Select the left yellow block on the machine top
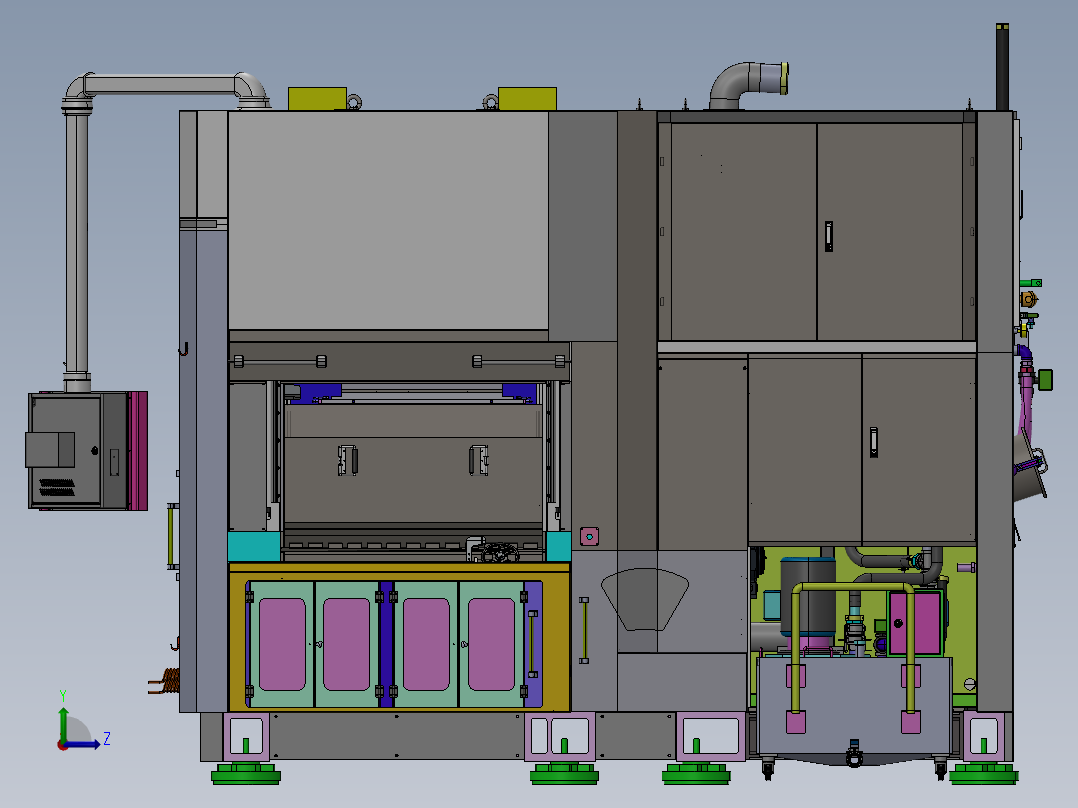Screen dimensions: 1078x808 pos(317,98)
